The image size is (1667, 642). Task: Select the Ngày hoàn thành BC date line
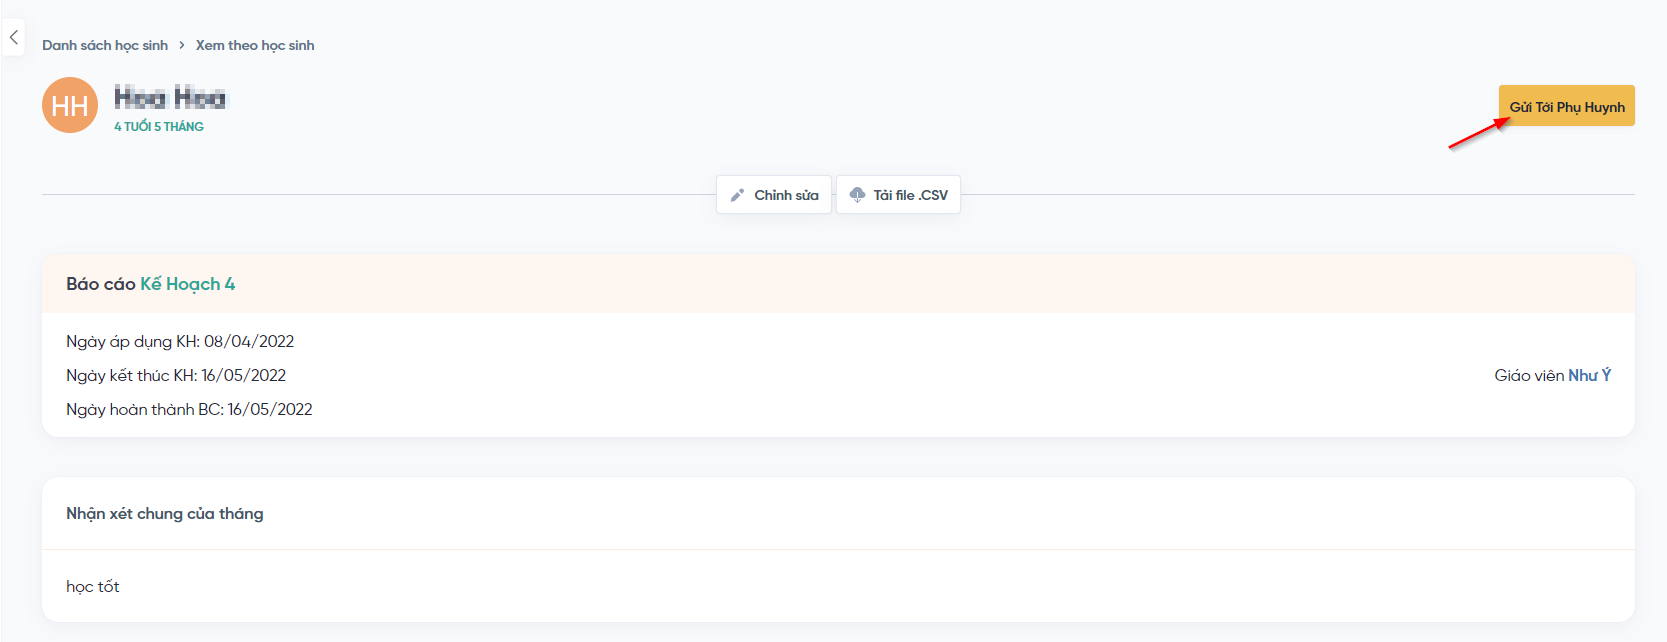[189, 410]
